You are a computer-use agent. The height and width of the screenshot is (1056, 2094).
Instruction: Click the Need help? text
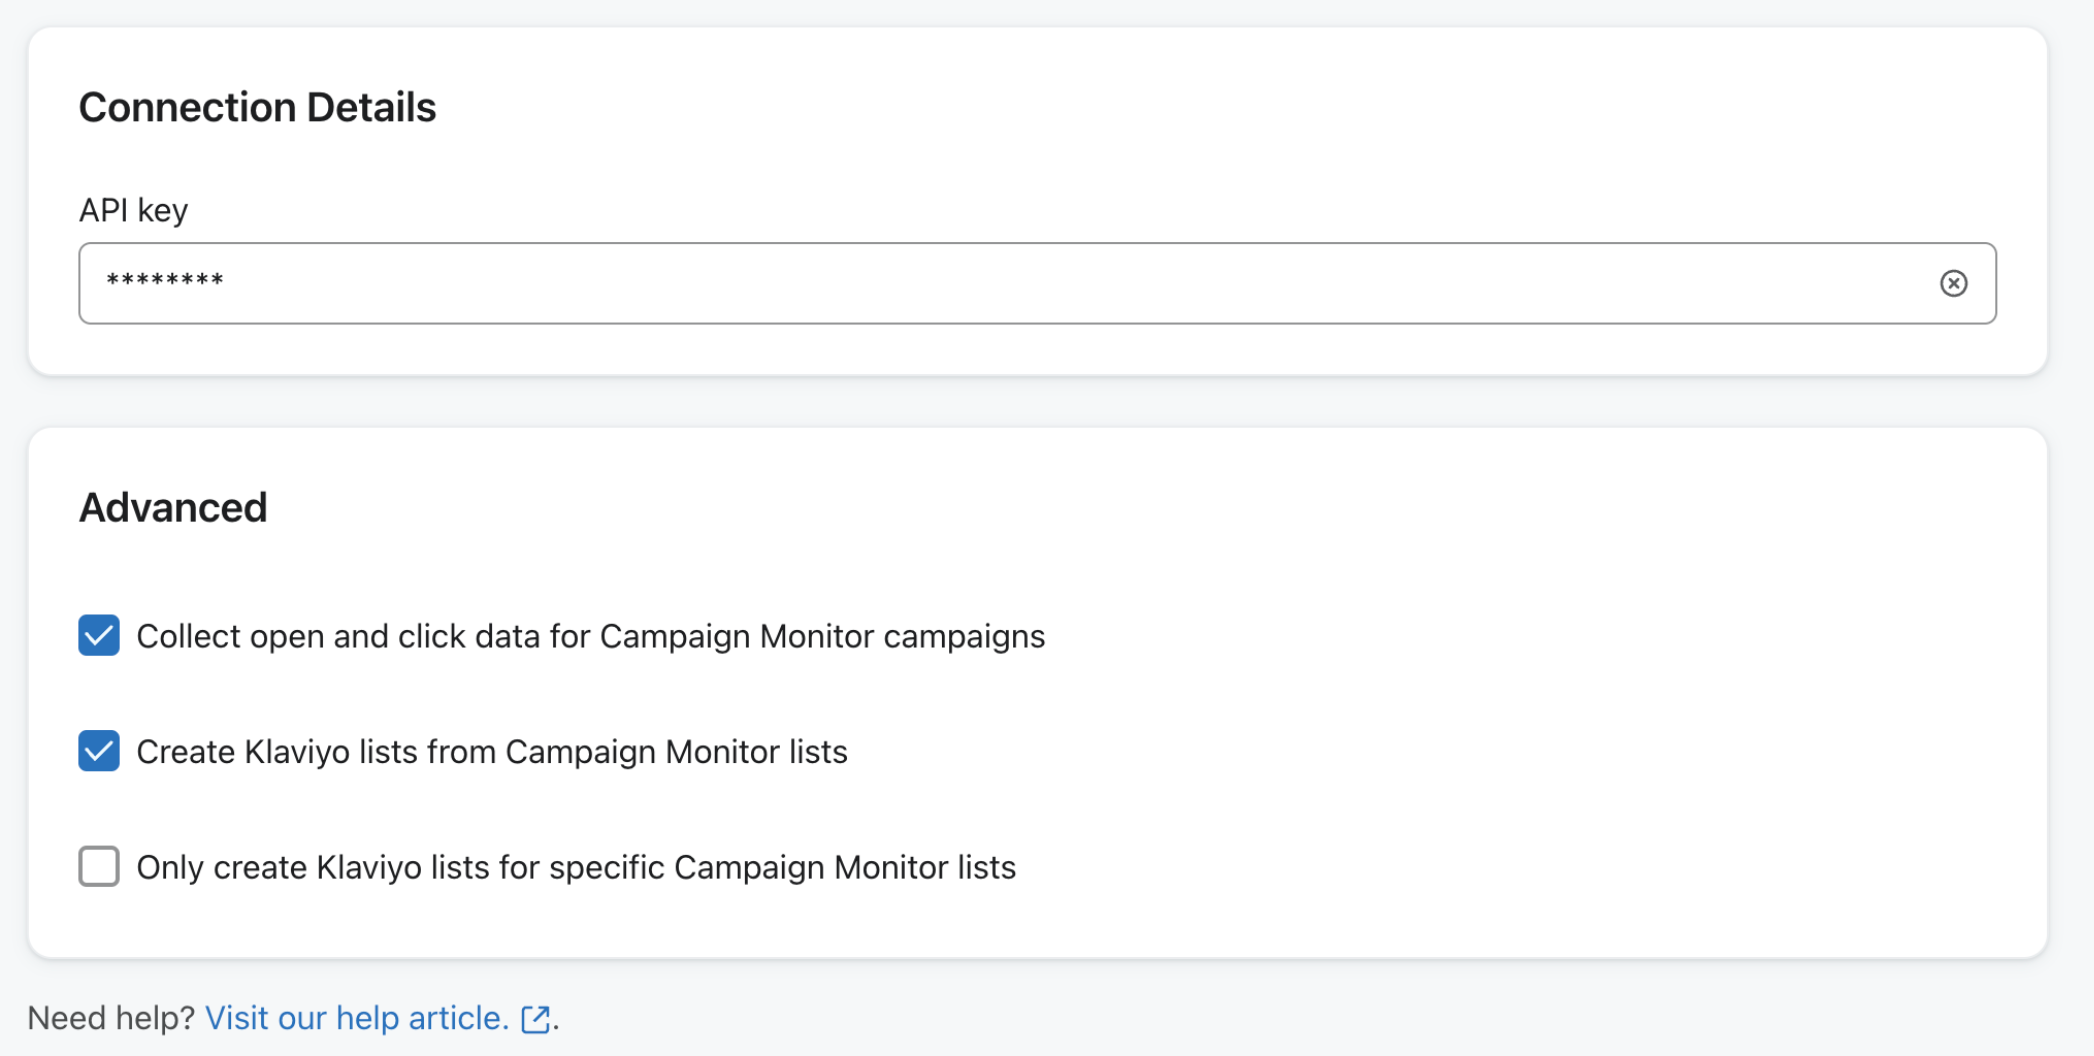point(111,1018)
